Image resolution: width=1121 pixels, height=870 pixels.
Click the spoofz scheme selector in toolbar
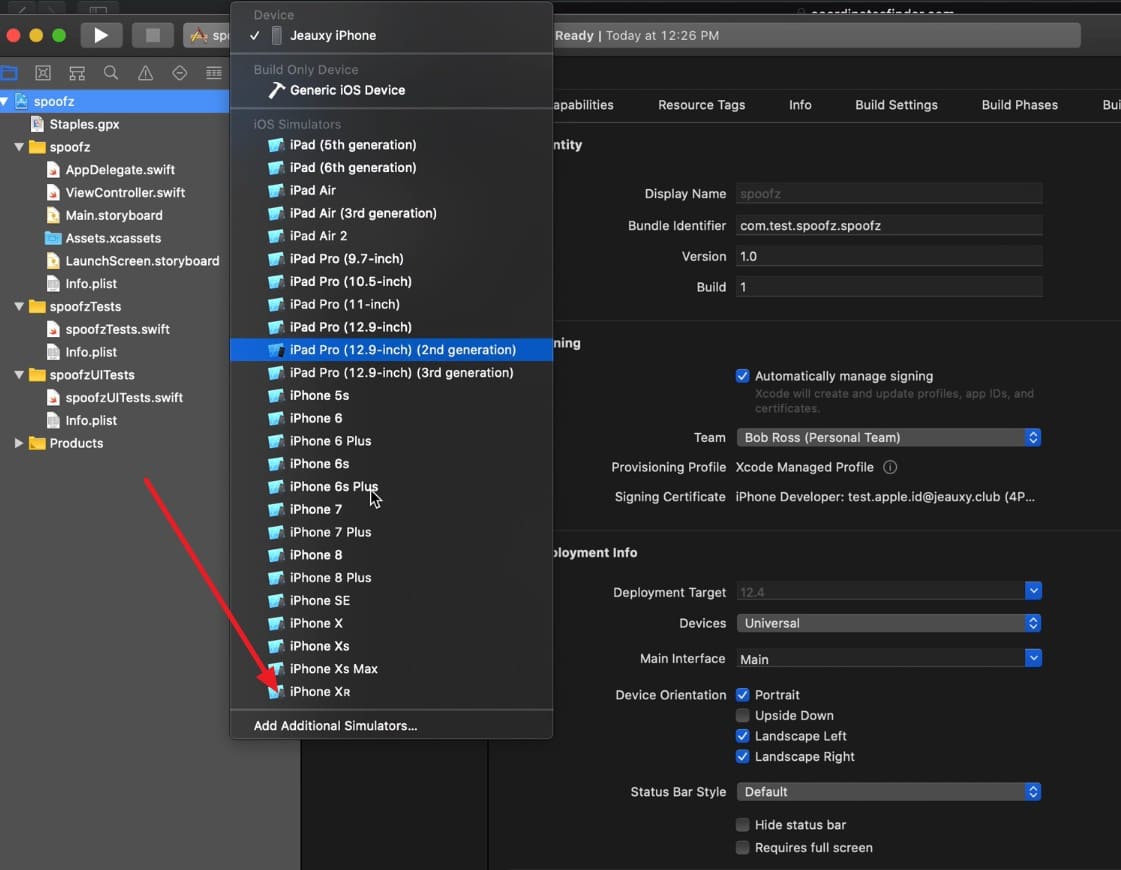pyautogui.click(x=207, y=35)
